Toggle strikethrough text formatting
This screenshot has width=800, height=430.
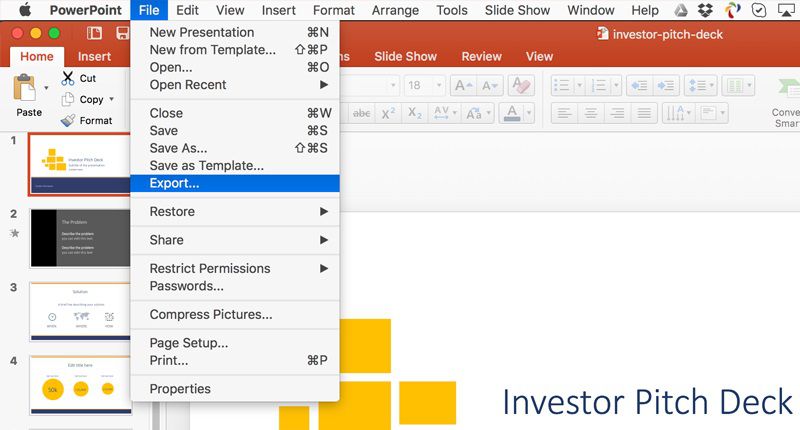(x=361, y=113)
